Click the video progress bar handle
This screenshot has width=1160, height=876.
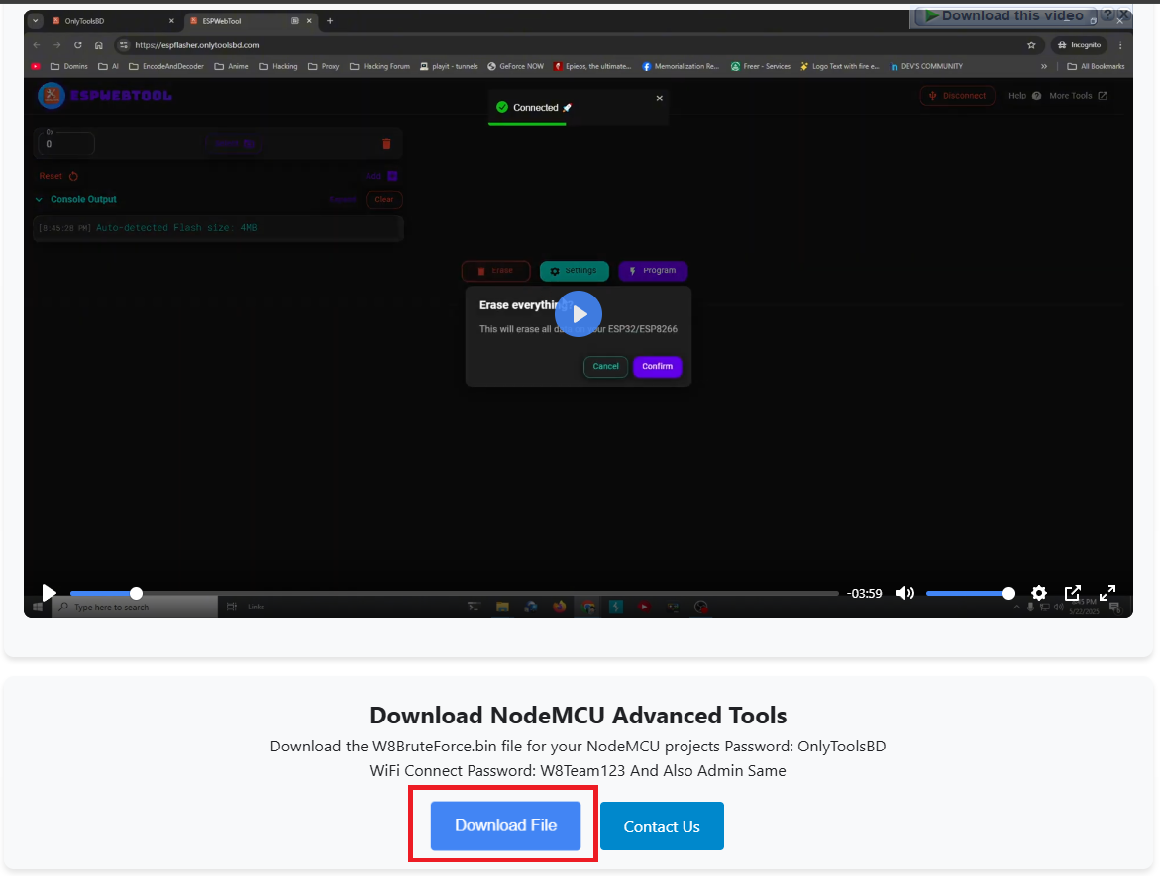(136, 593)
